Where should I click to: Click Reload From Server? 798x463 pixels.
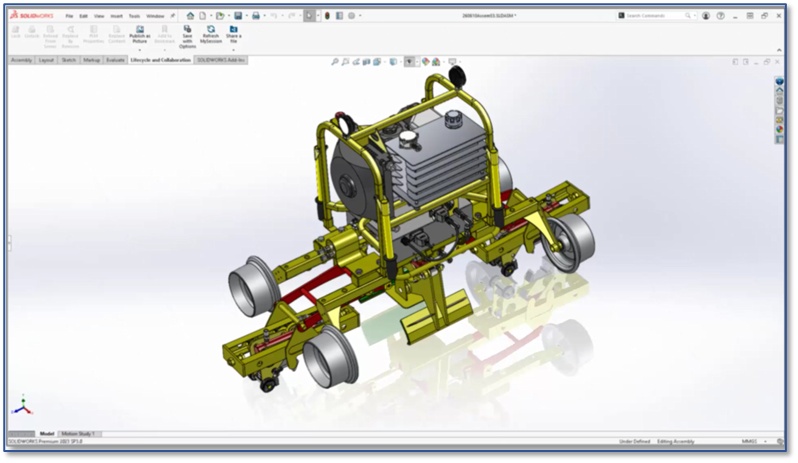tap(50, 37)
